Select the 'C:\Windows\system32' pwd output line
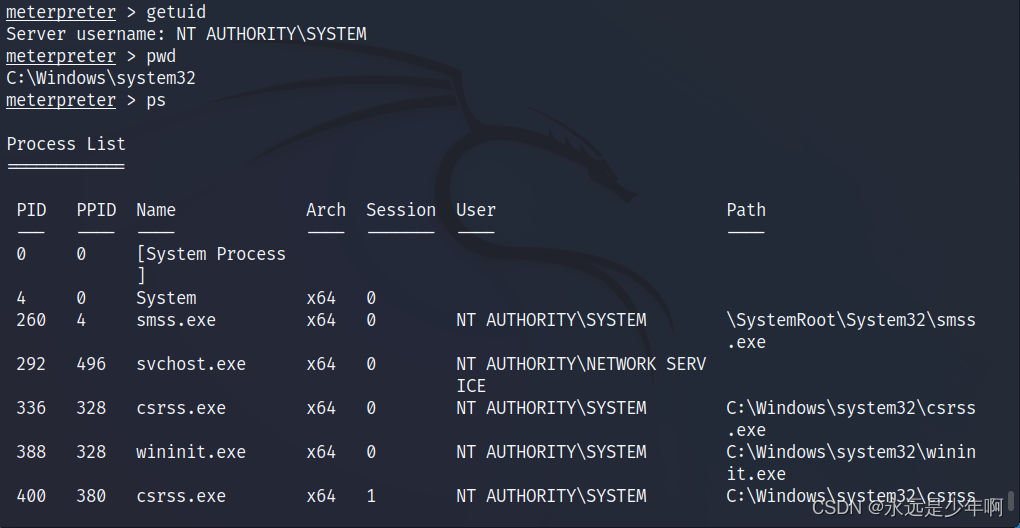The height and width of the screenshot is (528, 1020). coord(101,79)
